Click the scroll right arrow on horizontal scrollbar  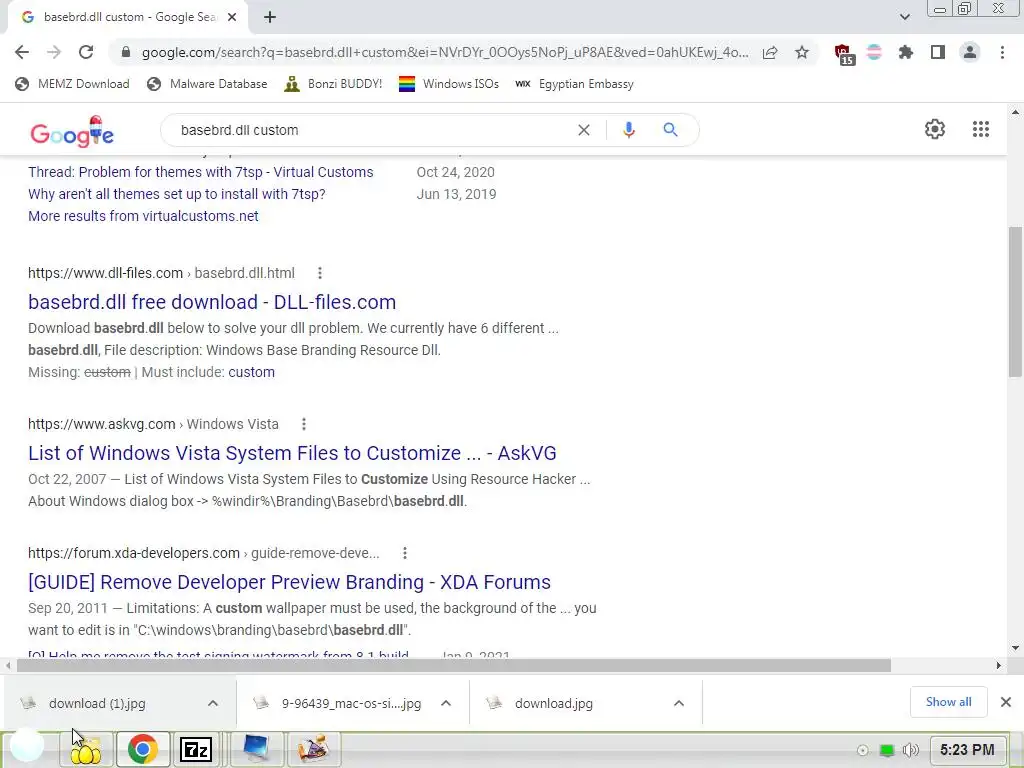[x=999, y=665]
